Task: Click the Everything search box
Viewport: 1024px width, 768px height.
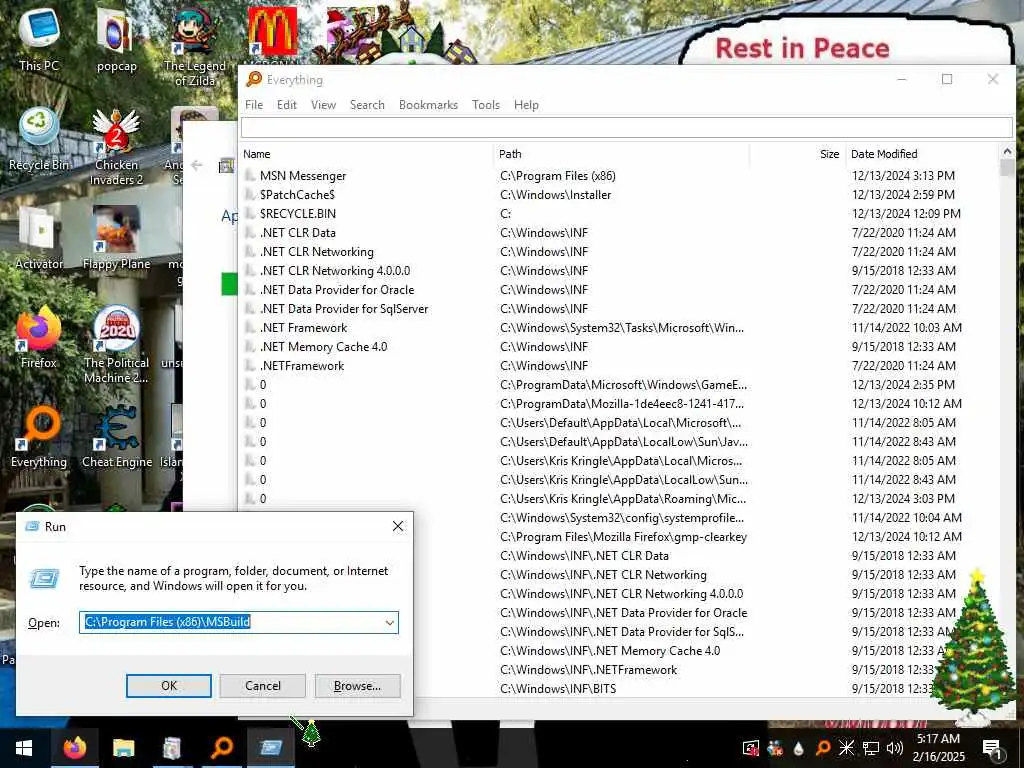Action: pos(626,127)
